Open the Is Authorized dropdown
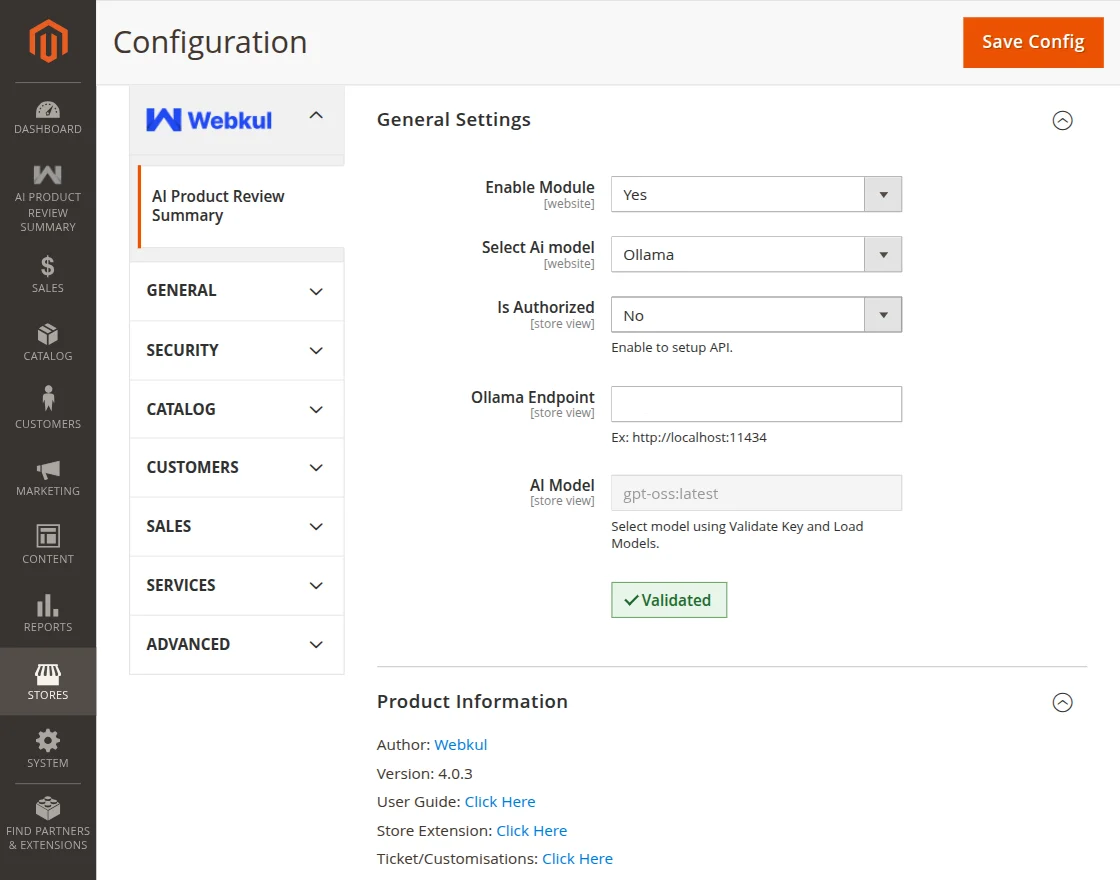Viewport: 1120px width, 880px height. point(756,315)
